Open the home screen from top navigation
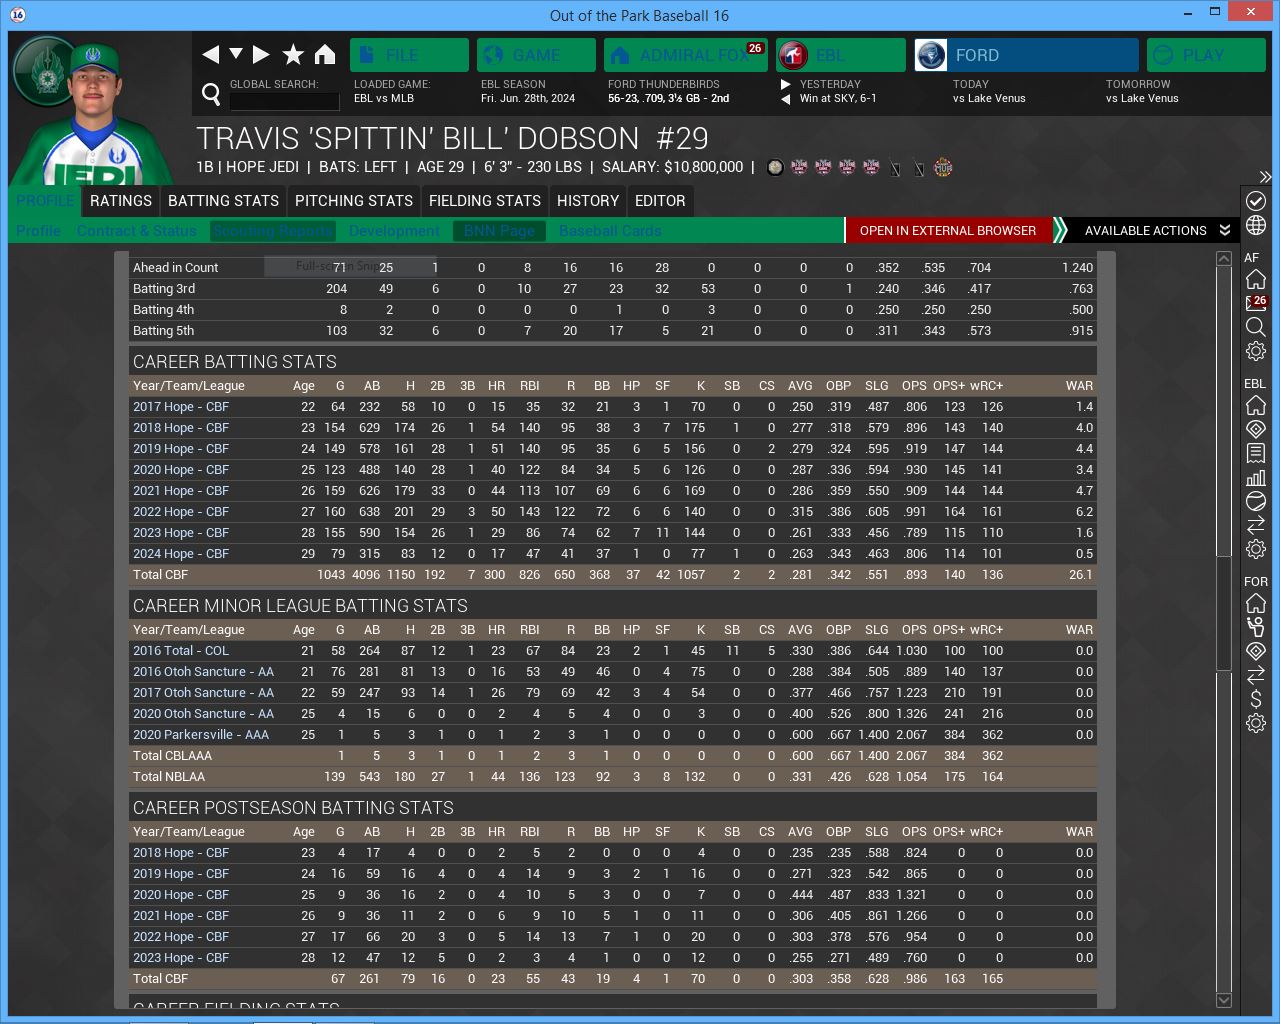Image resolution: width=1280 pixels, height=1024 pixels. [x=325, y=54]
